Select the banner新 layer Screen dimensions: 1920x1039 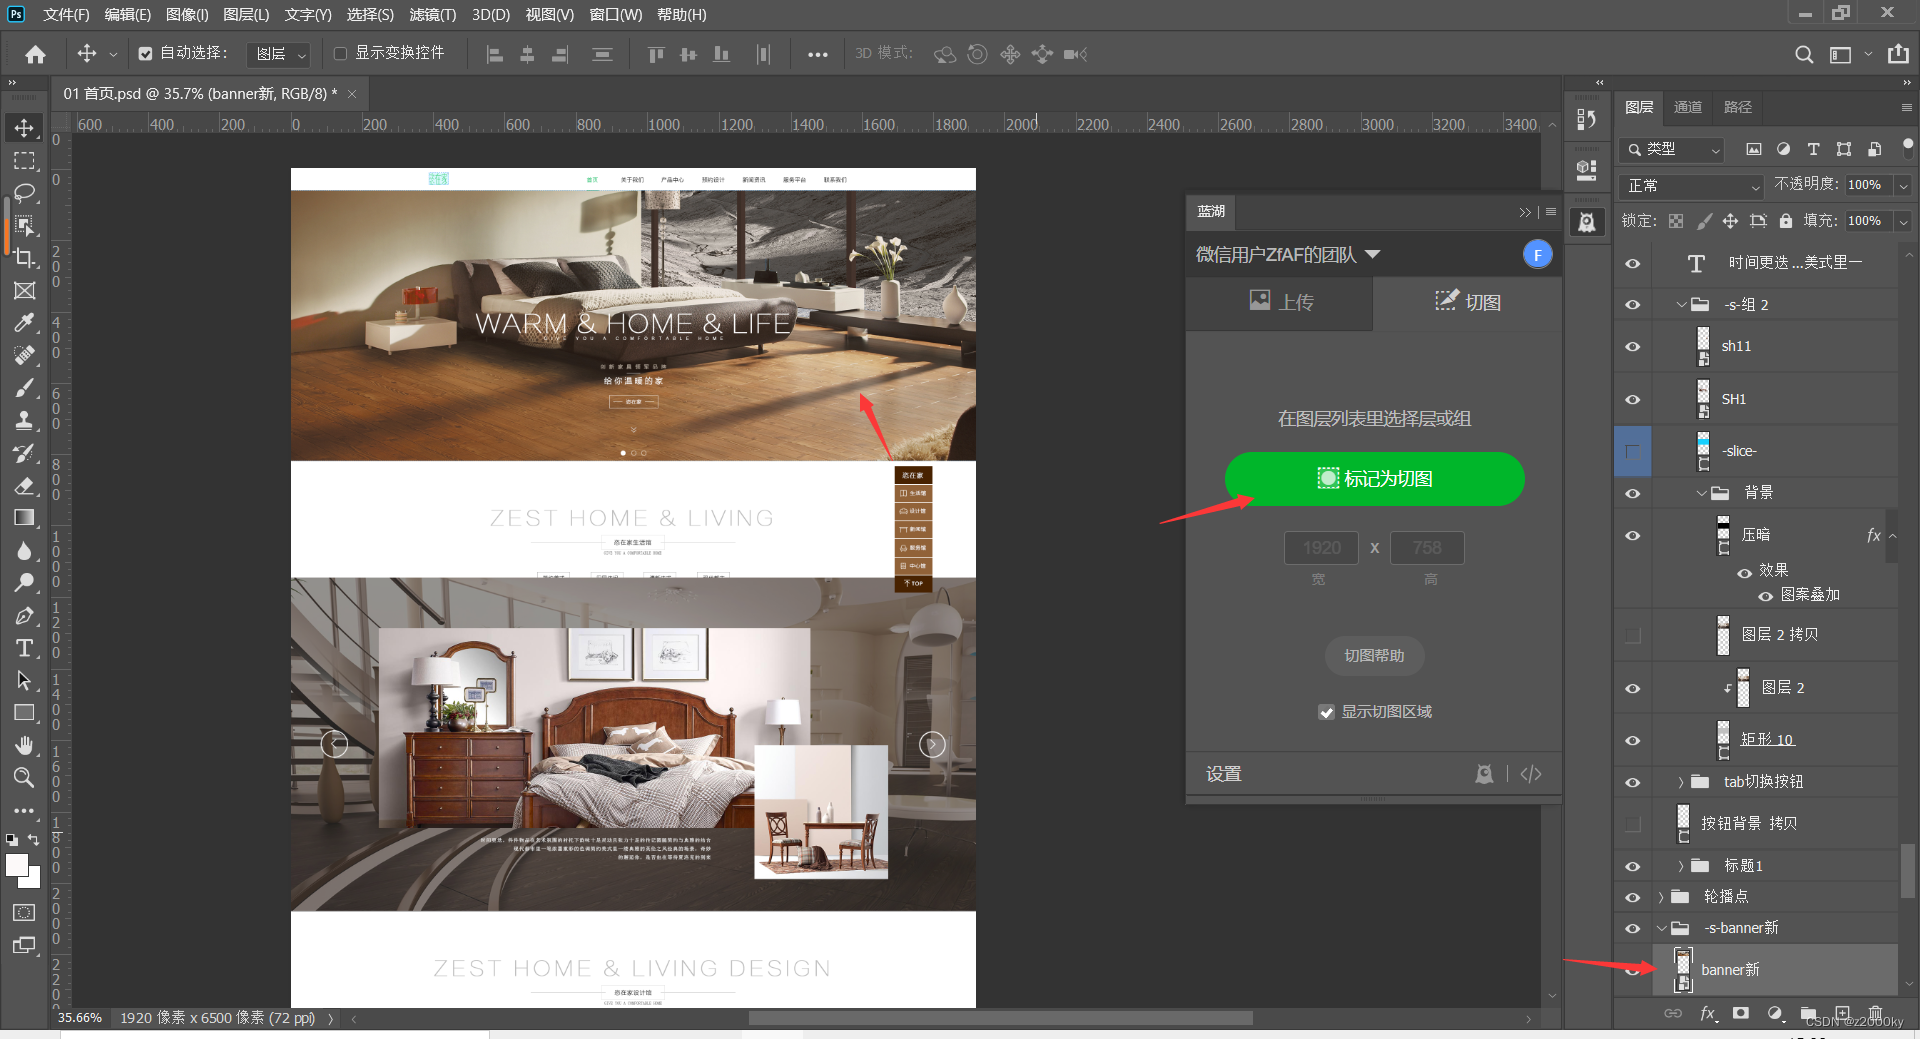1775,970
